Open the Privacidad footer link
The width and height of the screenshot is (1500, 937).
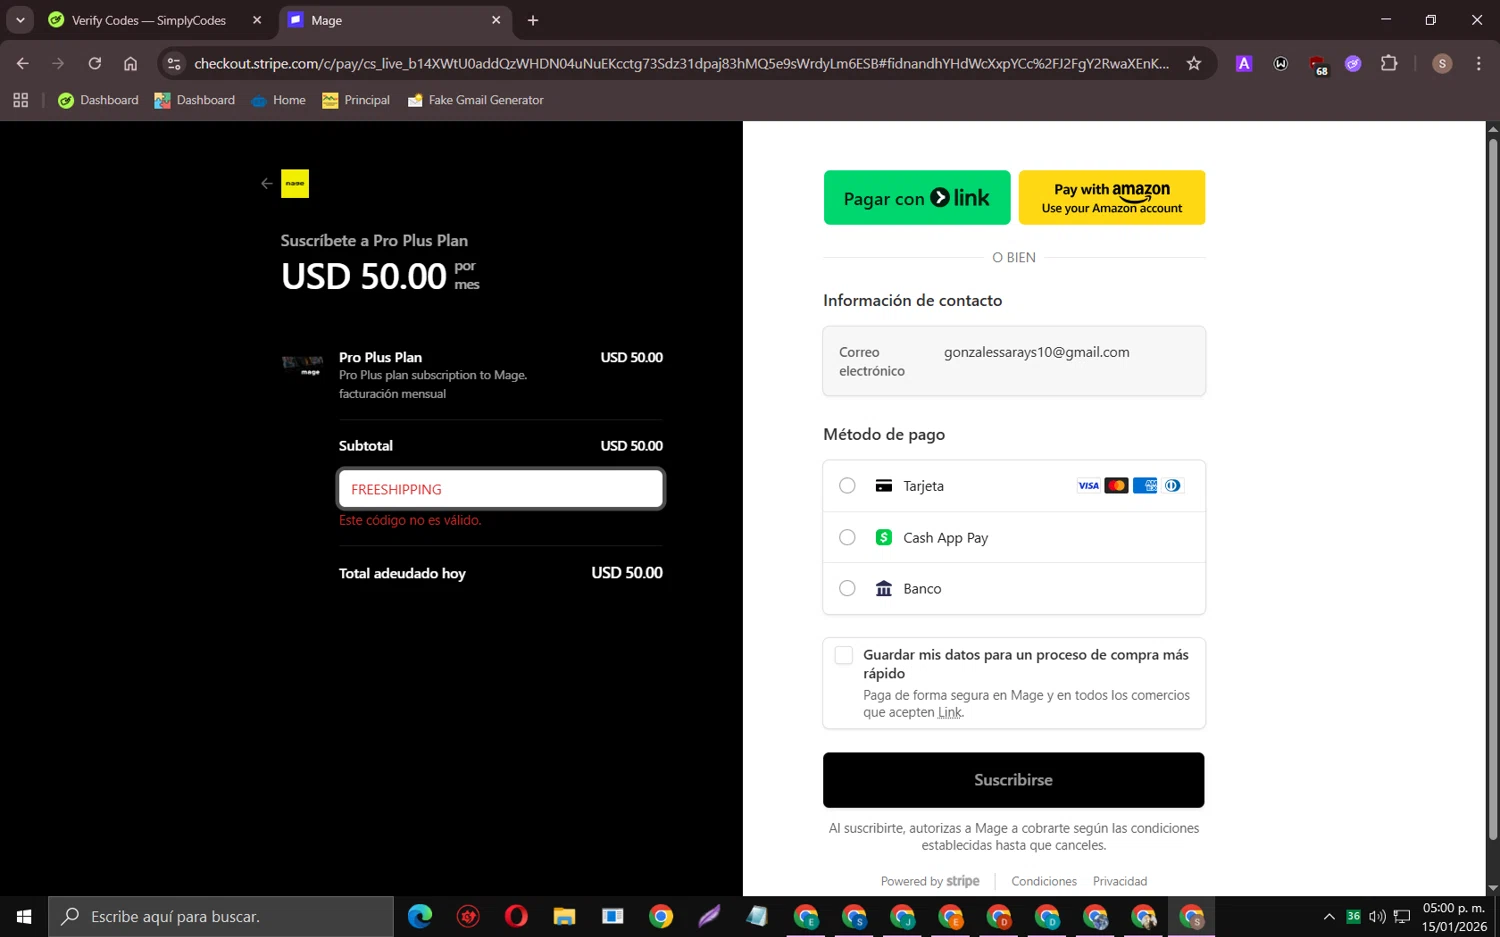coord(1120,881)
